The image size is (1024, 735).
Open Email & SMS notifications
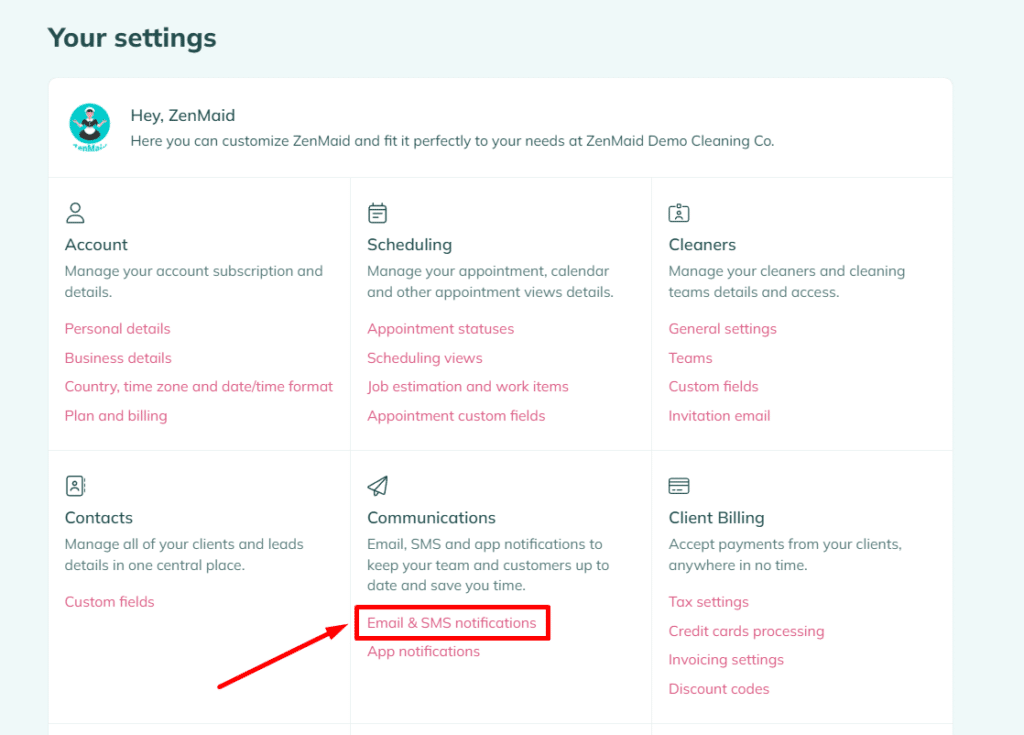tap(451, 623)
